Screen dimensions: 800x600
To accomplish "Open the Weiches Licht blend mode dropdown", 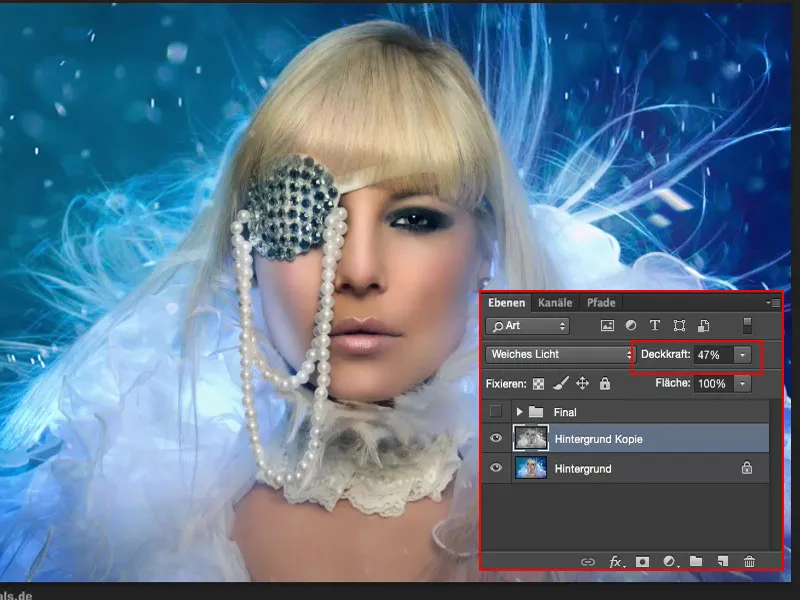I will coord(559,354).
